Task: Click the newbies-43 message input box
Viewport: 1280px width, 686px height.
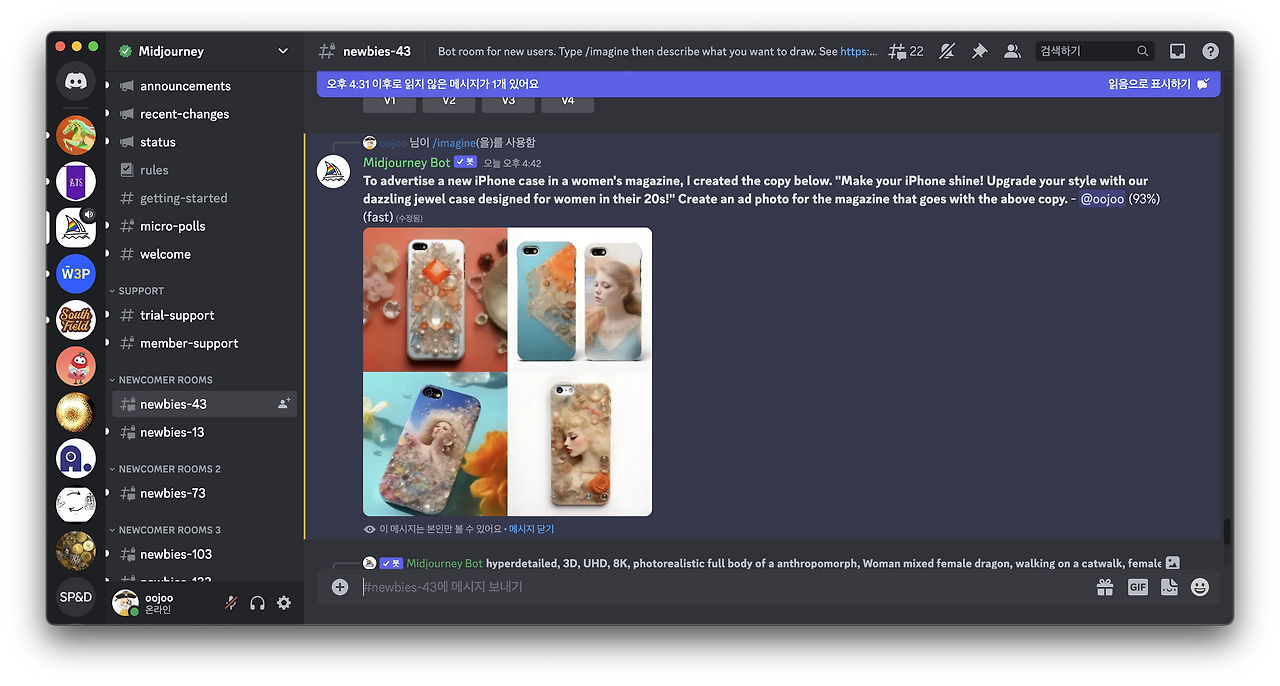Action: coord(720,587)
